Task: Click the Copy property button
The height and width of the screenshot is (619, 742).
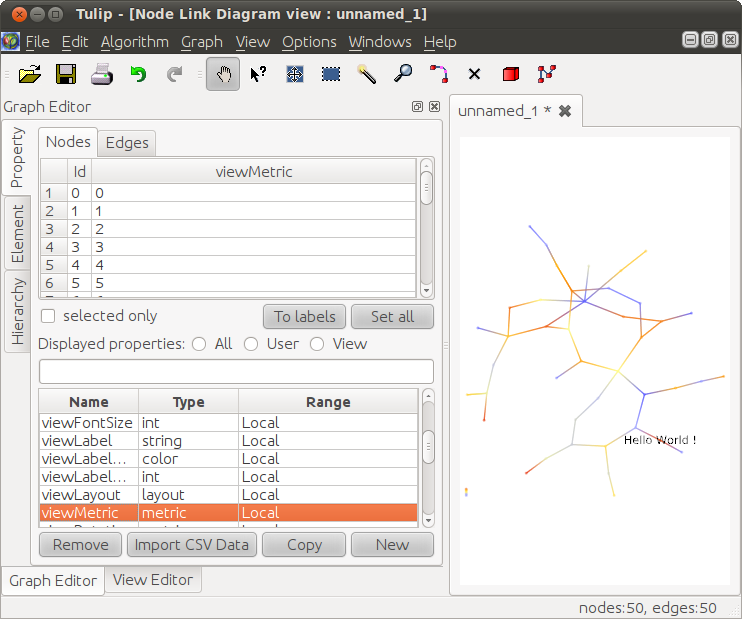Action: pos(304,545)
